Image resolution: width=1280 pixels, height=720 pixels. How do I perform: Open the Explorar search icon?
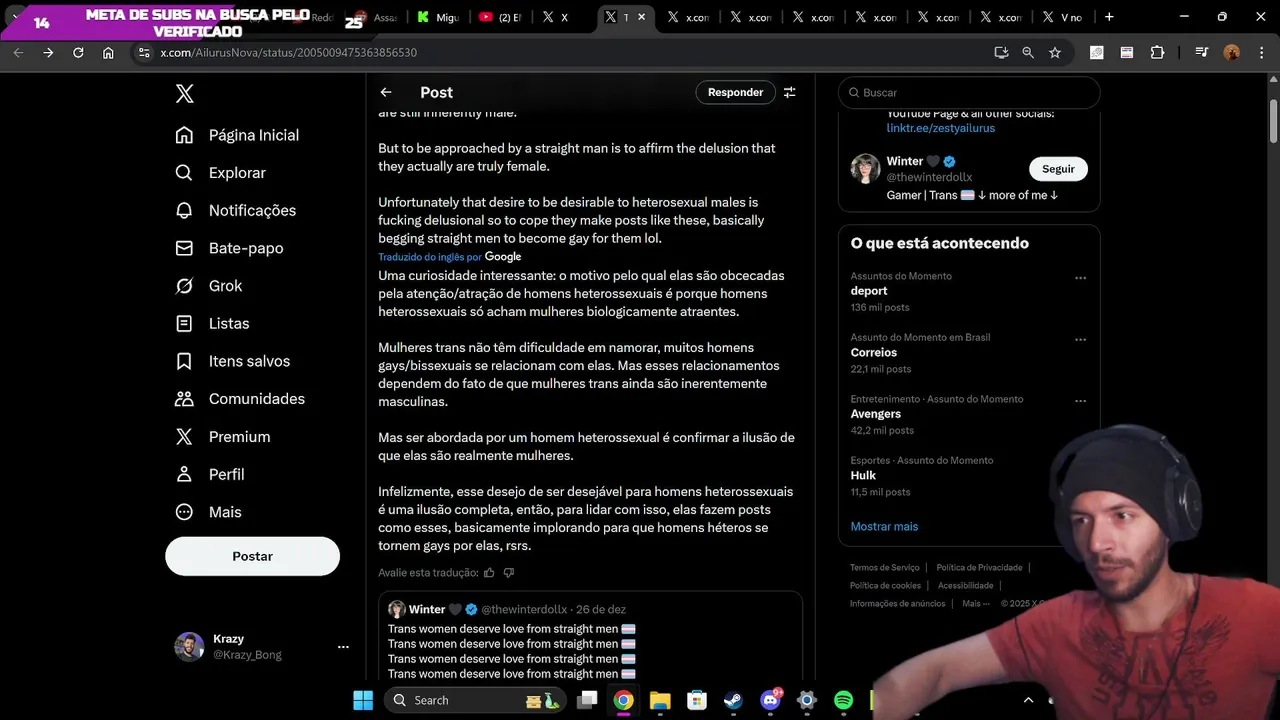coord(184,173)
